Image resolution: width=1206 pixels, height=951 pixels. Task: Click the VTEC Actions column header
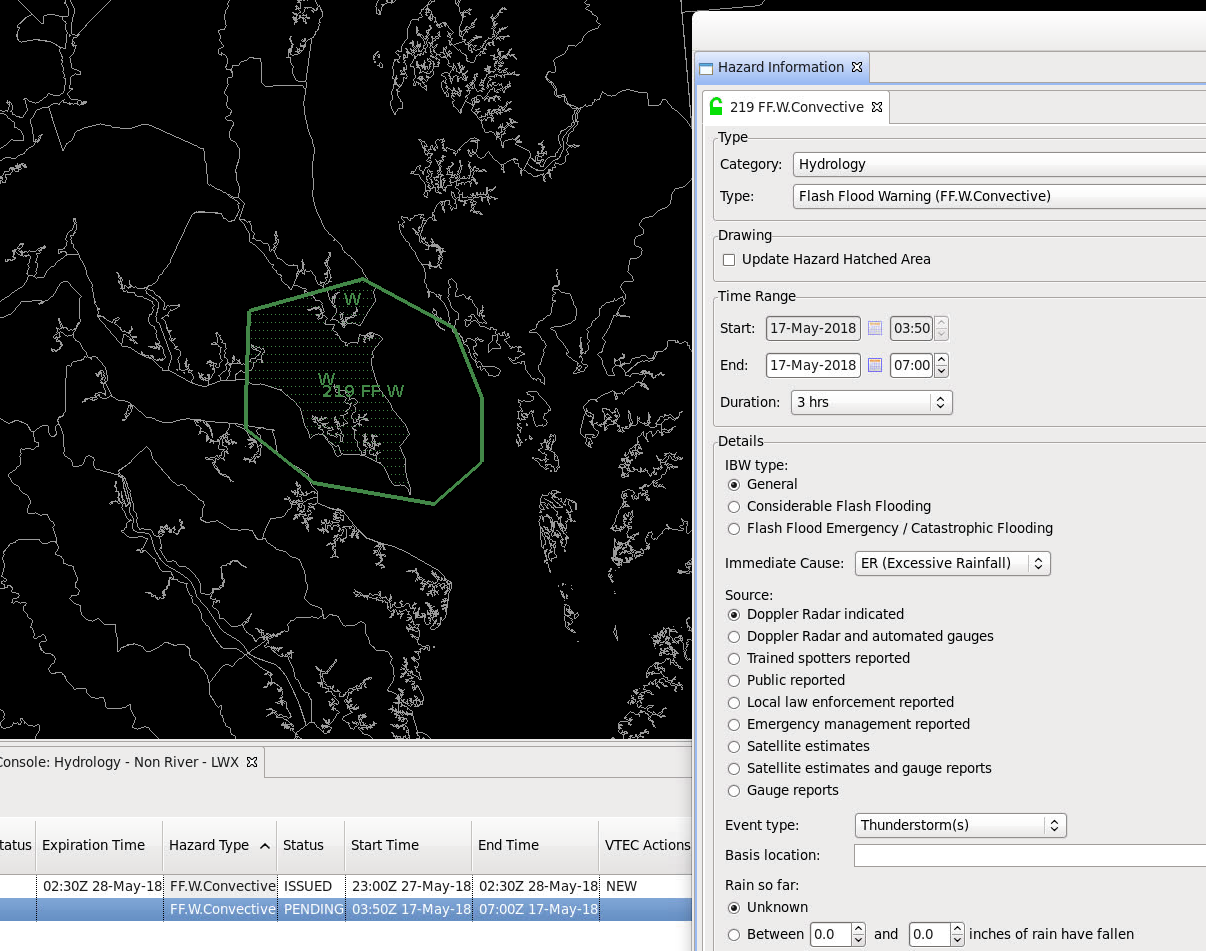pyautogui.click(x=646, y=845)
